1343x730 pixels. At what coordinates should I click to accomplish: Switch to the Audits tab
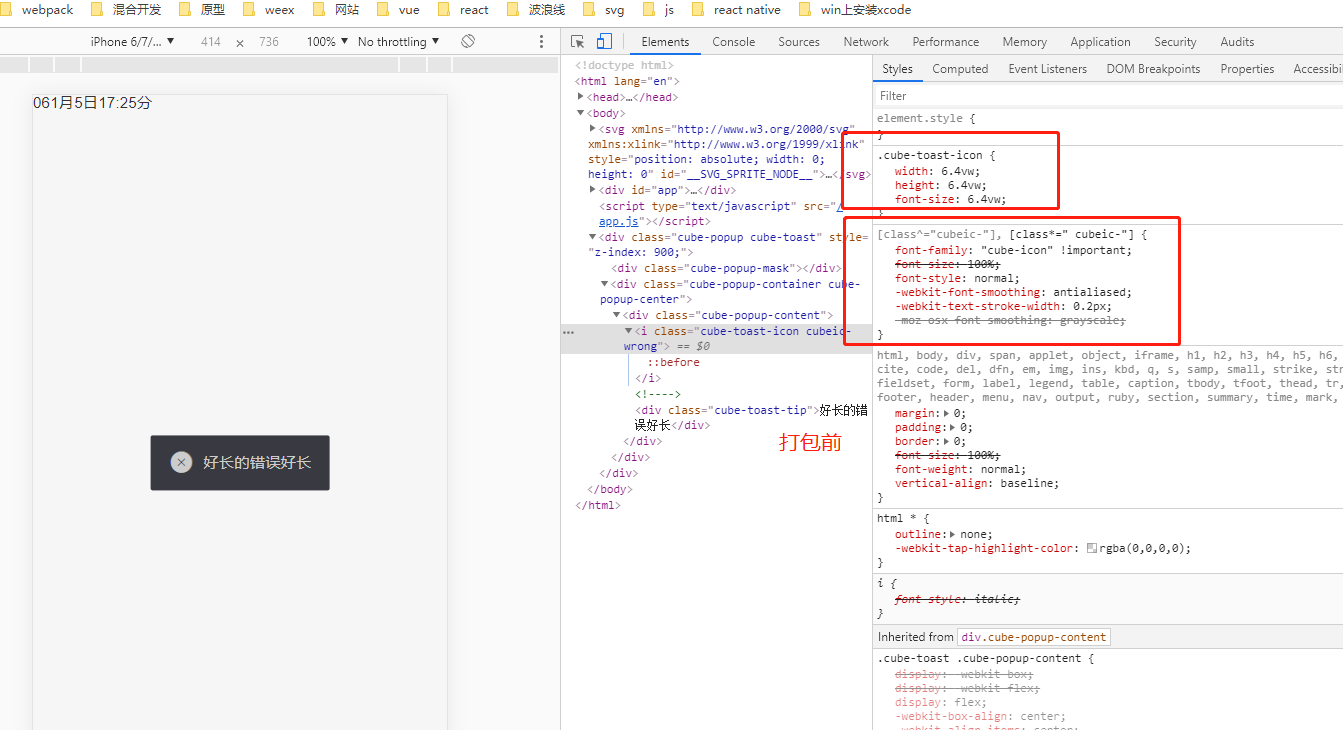coord(1237,42)
